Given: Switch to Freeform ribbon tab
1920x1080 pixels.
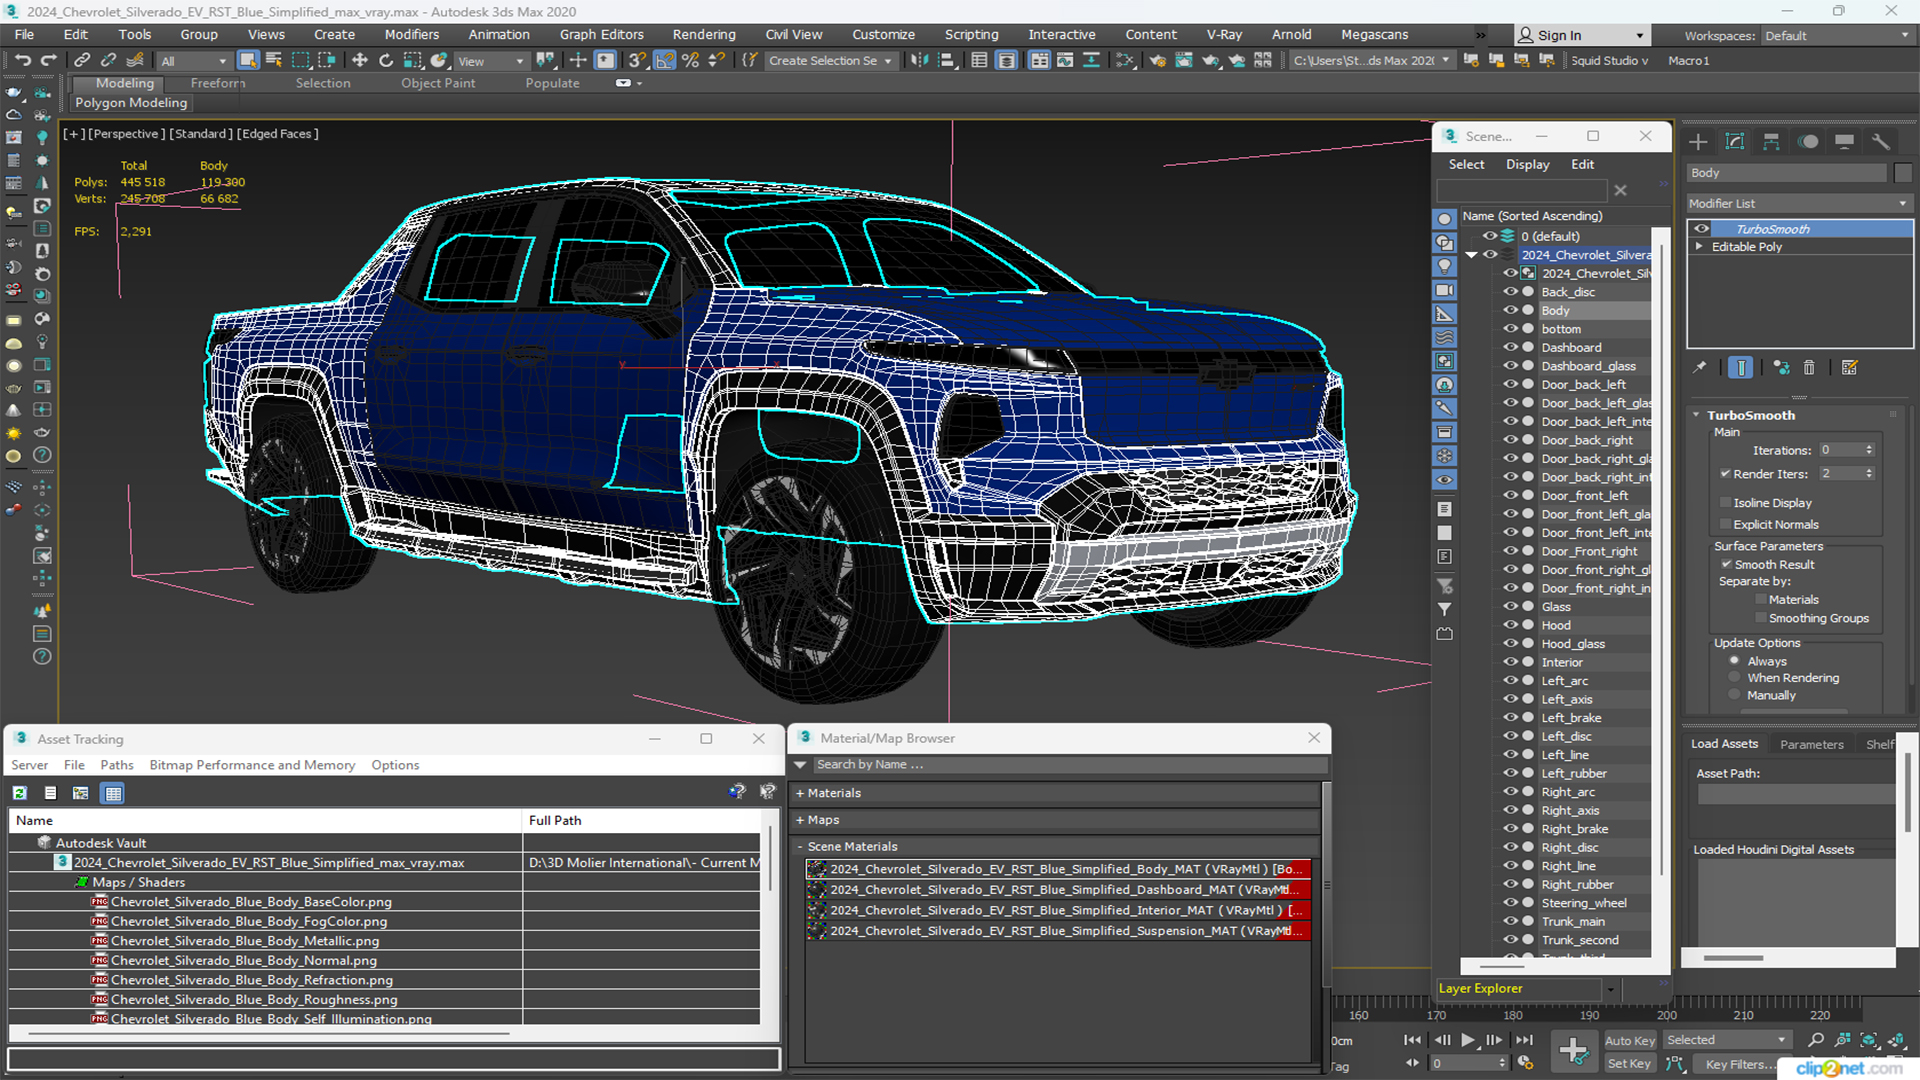Looking at the screenshot, I should 217,83.
